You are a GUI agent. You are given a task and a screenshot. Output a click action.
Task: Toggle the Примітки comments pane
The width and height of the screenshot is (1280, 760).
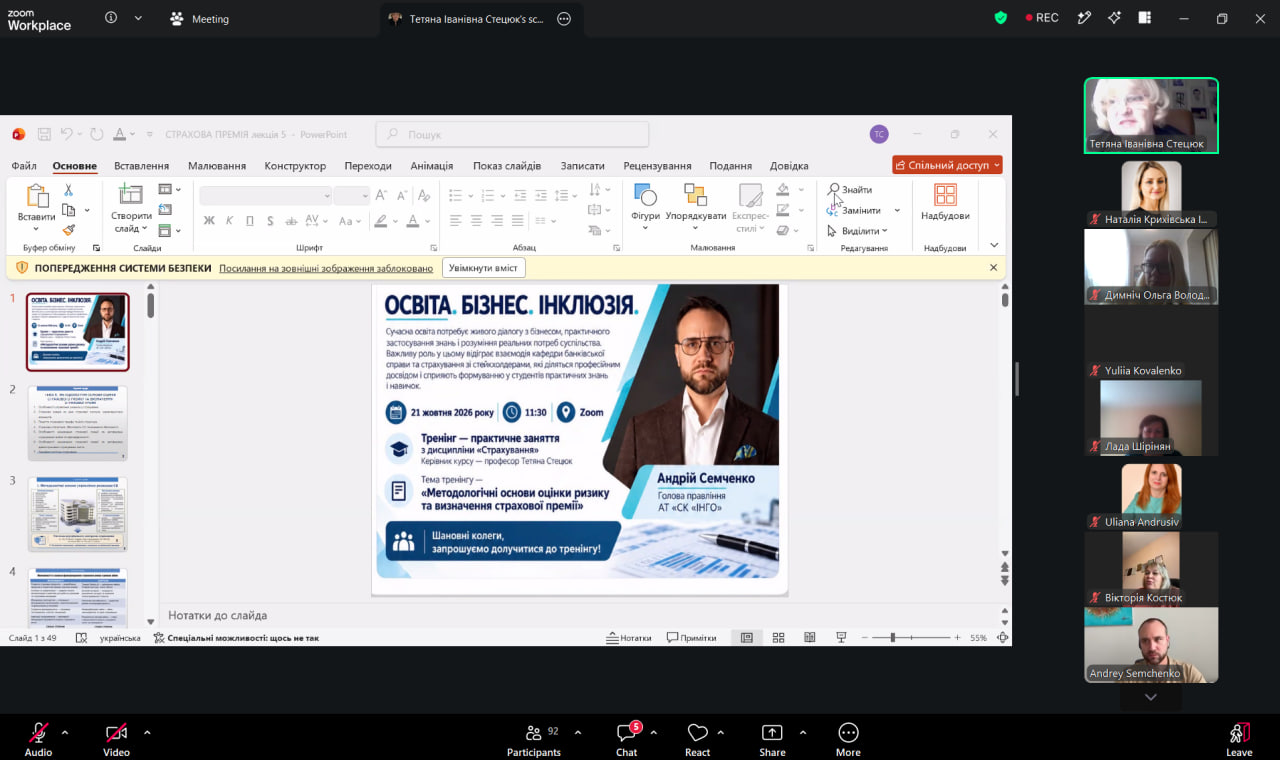point(692,637)
